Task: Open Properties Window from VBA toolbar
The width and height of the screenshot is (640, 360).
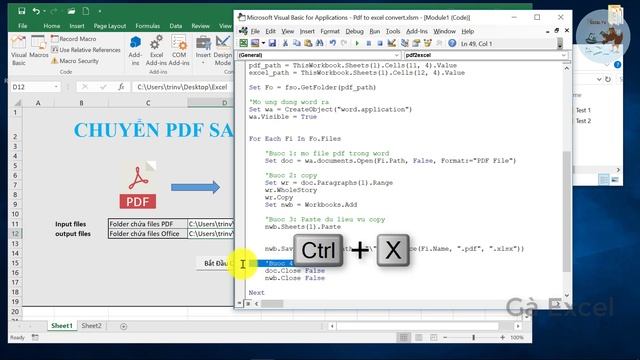Action: pyautogui.click(x=416, y=43)
